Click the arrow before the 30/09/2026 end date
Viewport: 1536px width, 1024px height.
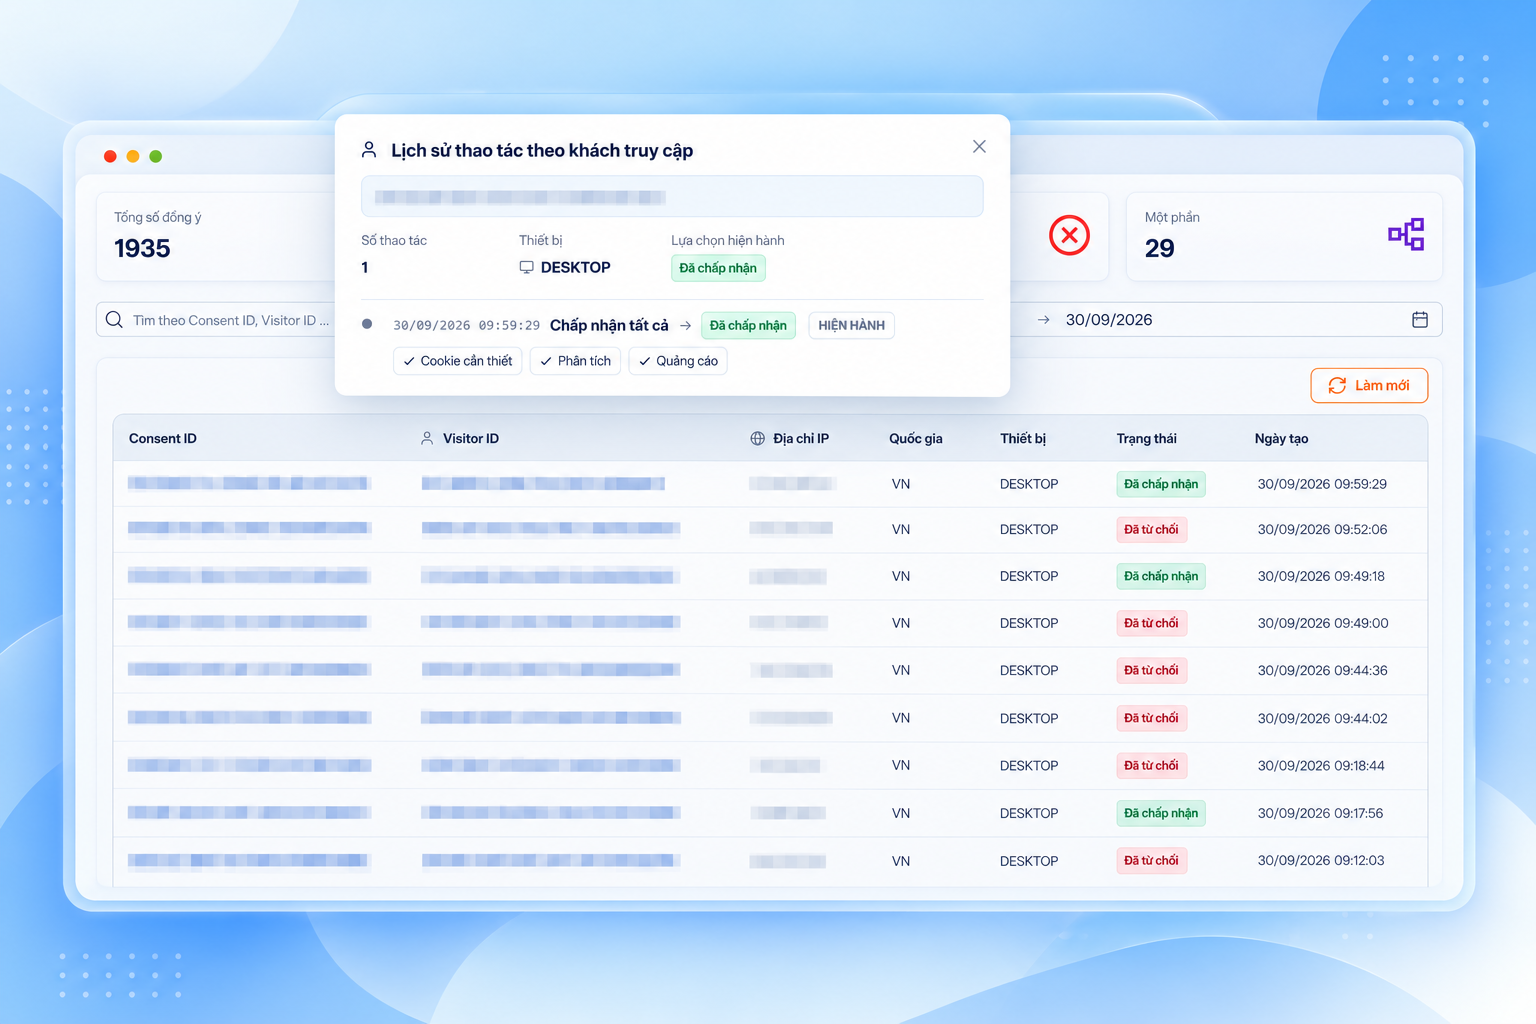1043,320
